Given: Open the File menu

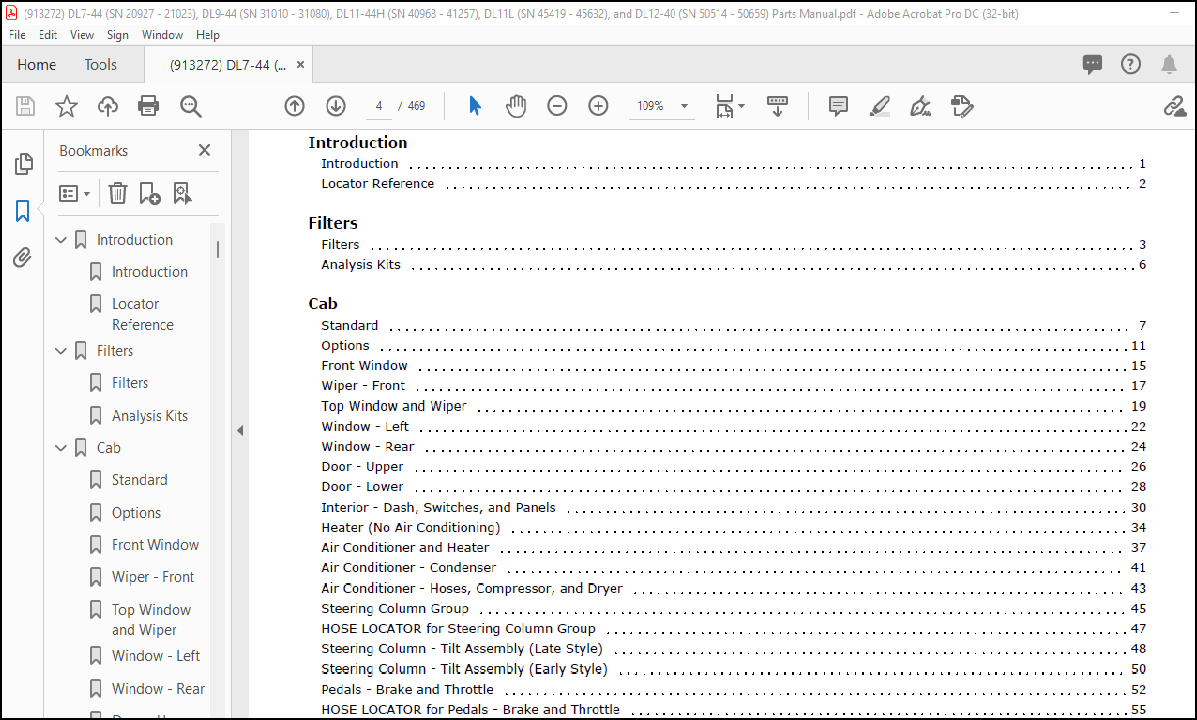Looking at the screenshot, I should pos(17,35).
